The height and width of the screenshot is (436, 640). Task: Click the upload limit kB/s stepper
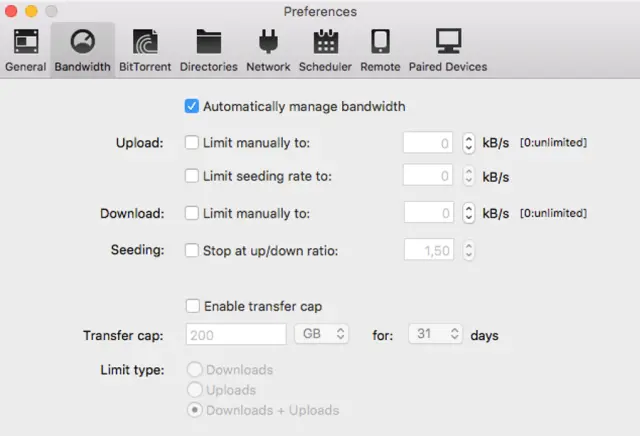468,143
